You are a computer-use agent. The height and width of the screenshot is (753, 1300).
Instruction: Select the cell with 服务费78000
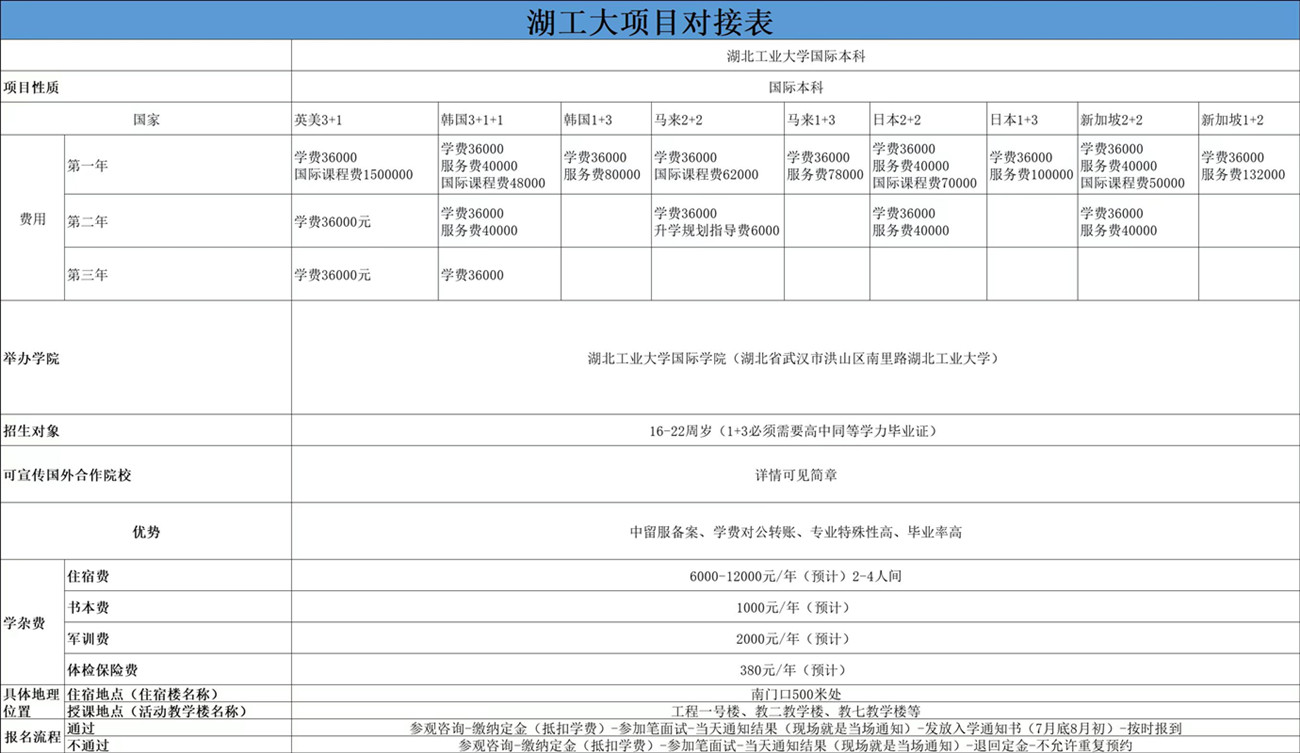pos(827,165)
